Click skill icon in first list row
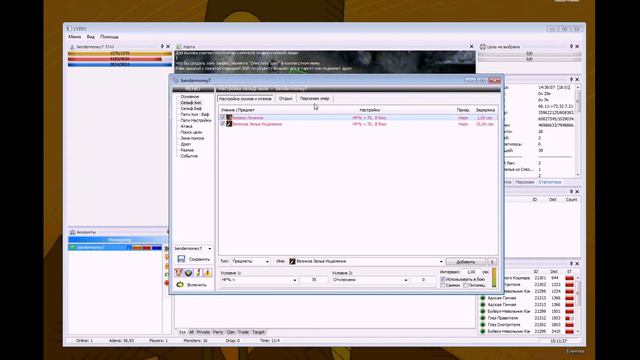The width and height of the screenshot is (640, 360). click(x=229, y=118)
